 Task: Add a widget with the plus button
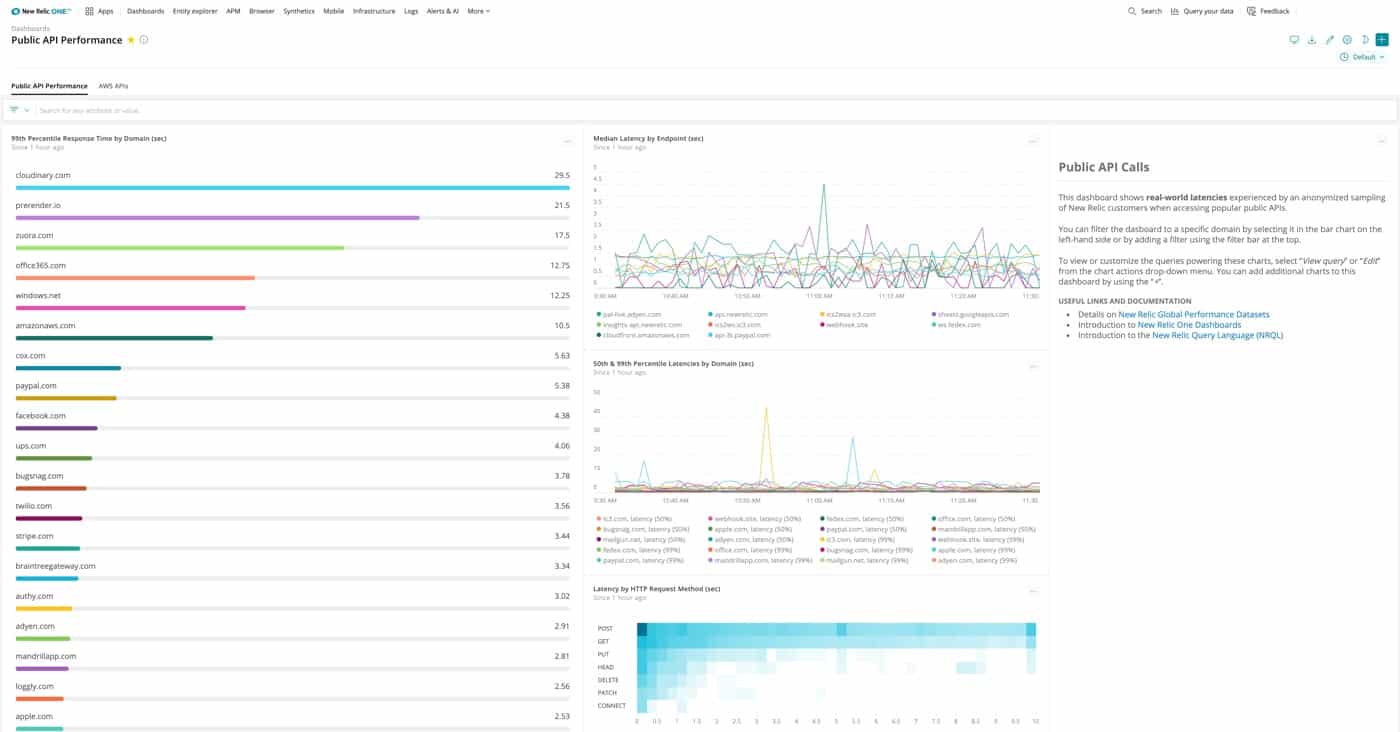(1382, 40)
